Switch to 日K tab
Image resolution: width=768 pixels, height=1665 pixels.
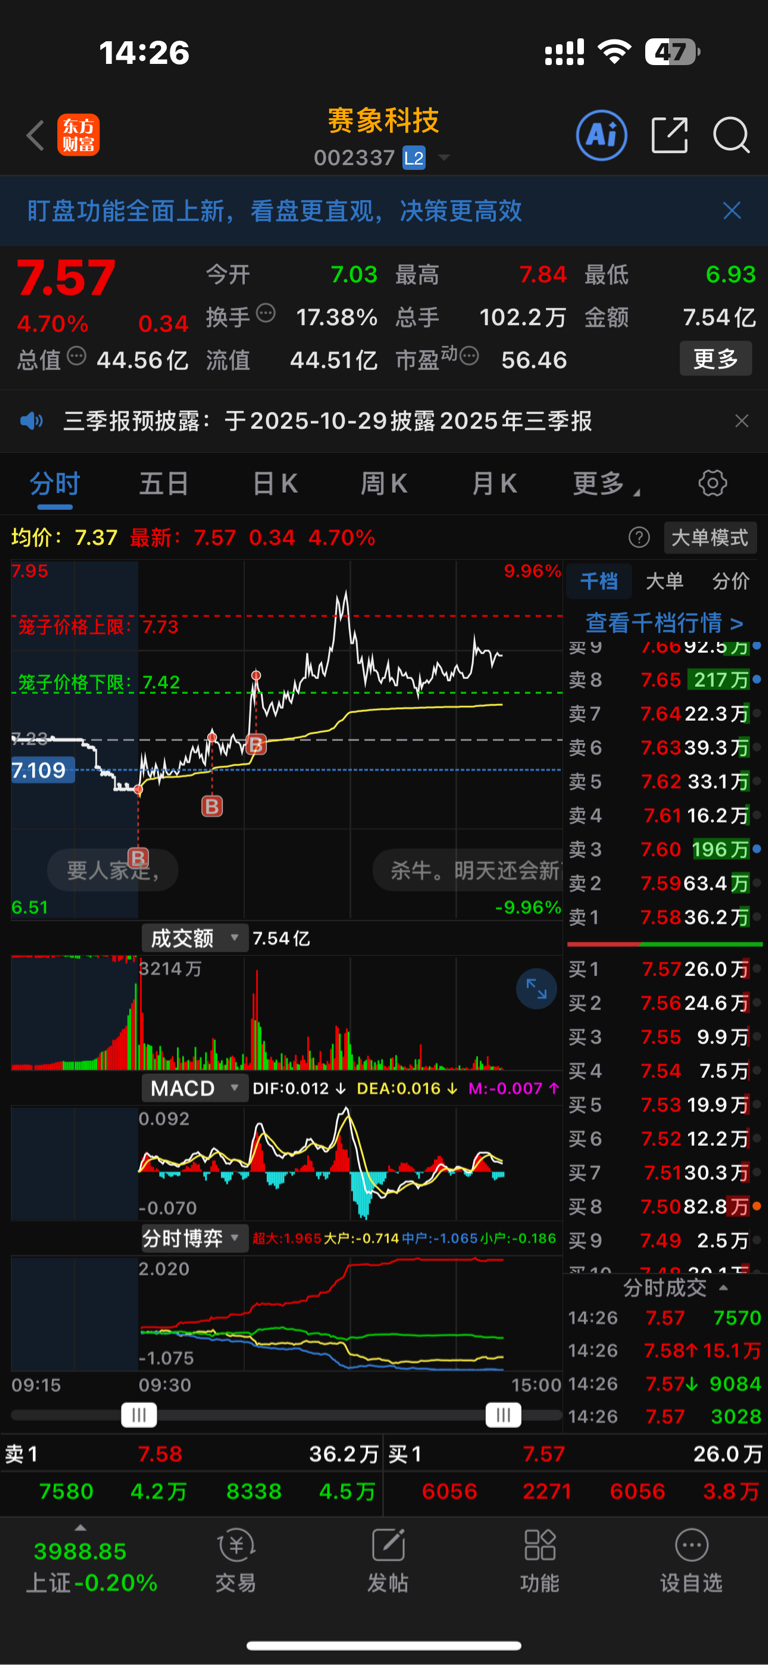275,484
